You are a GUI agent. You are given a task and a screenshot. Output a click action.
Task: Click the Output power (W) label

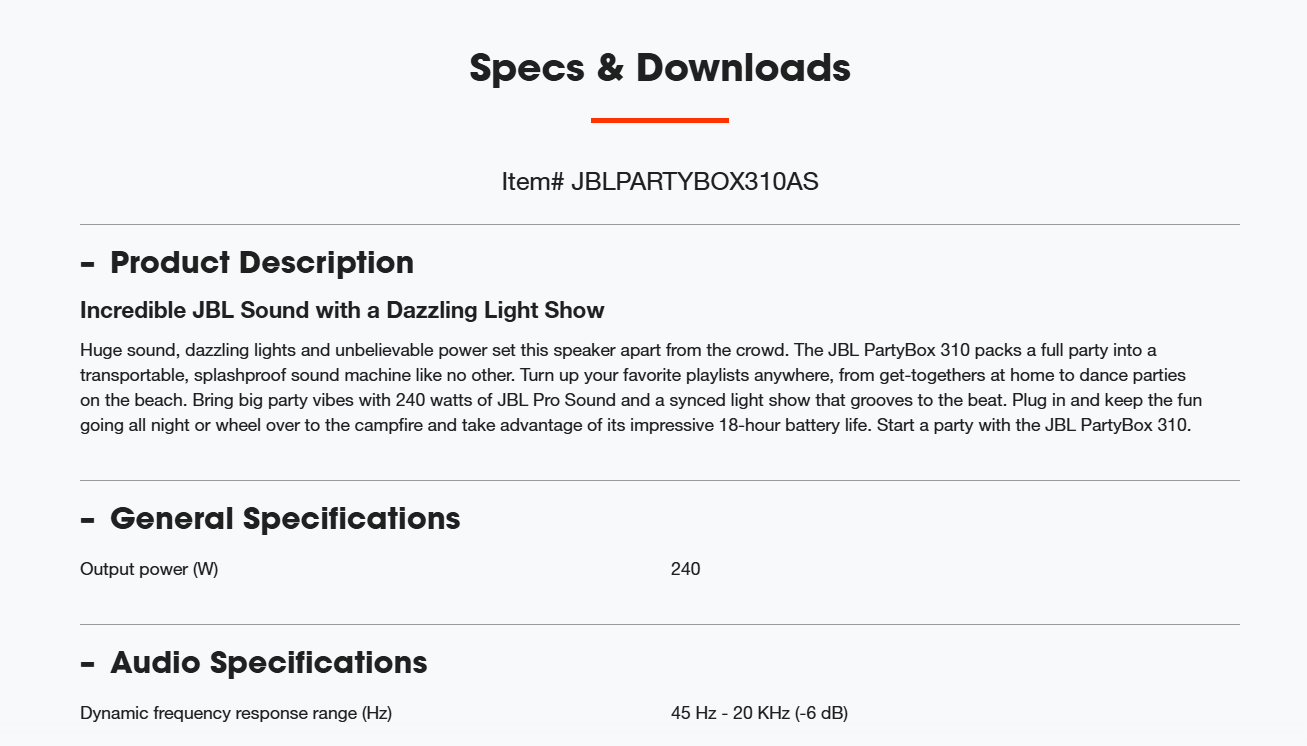tap(149, 569)
